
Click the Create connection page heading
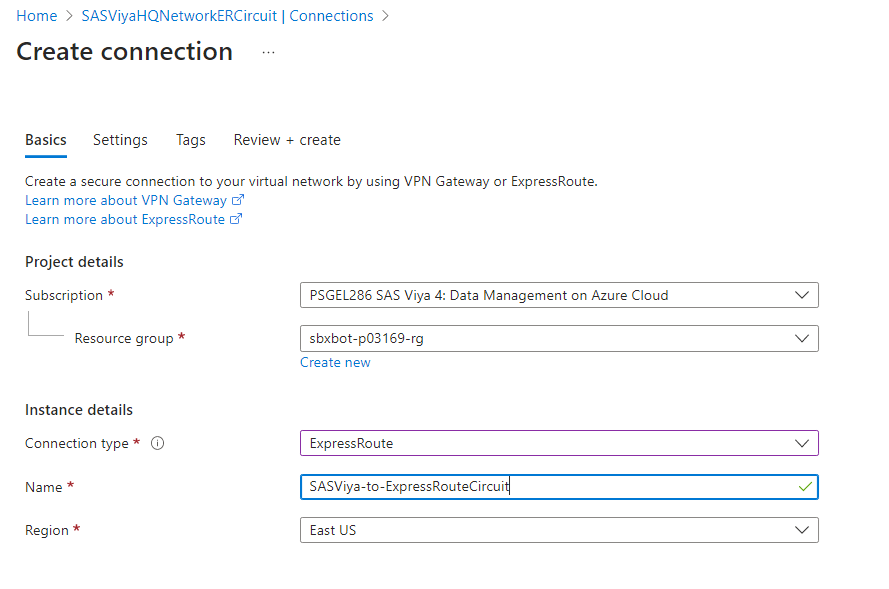coord(125,52)
